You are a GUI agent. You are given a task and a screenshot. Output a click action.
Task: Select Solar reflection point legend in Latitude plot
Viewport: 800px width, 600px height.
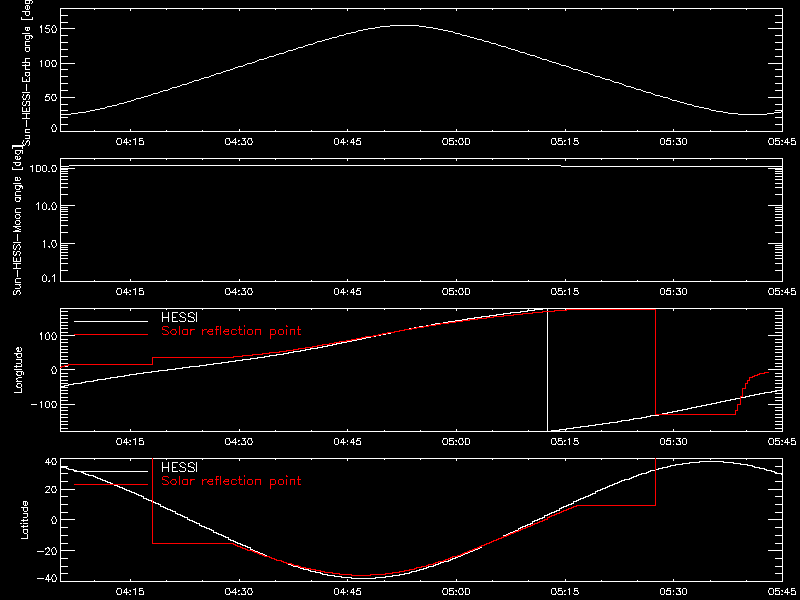[x=231, y=481]
